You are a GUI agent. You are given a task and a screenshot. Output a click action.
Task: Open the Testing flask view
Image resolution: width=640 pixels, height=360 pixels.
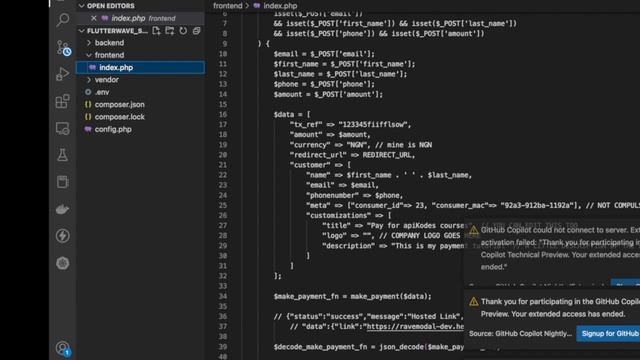coord(62,155)
